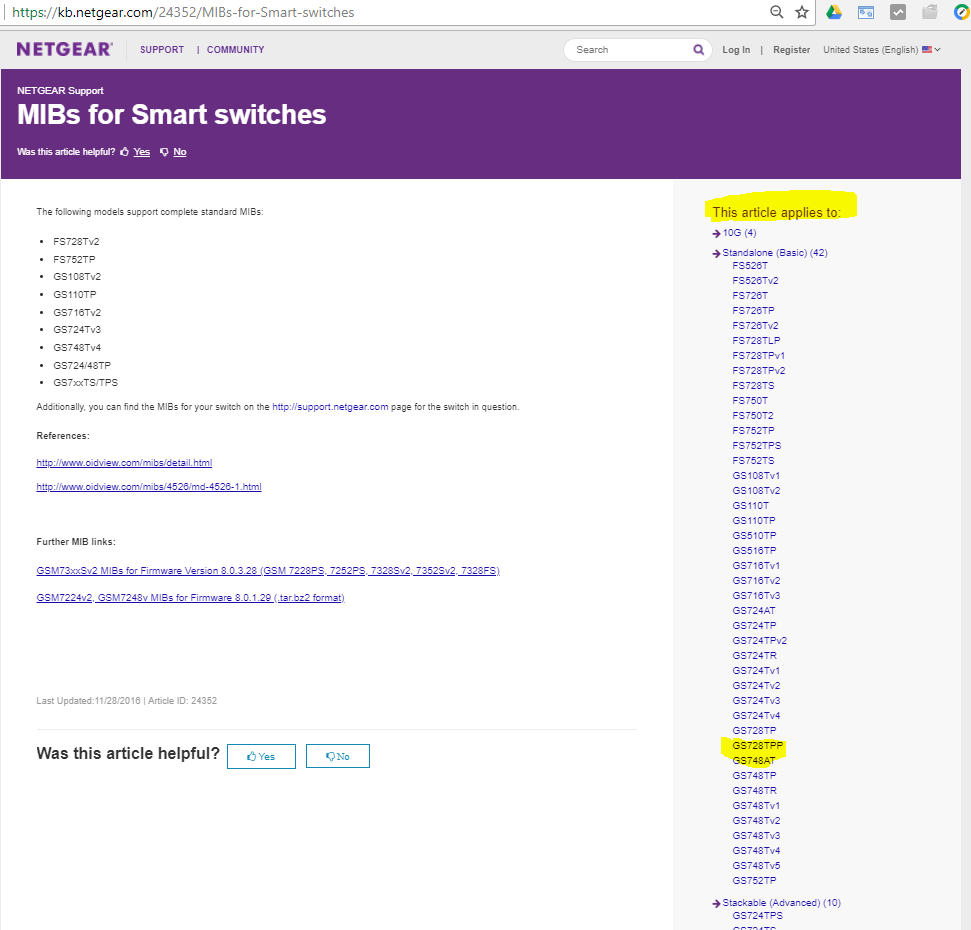This screenshot has width=971, height=930.
Task: Select the GS716Tv3 model link
Action: [x=756, y=596]
